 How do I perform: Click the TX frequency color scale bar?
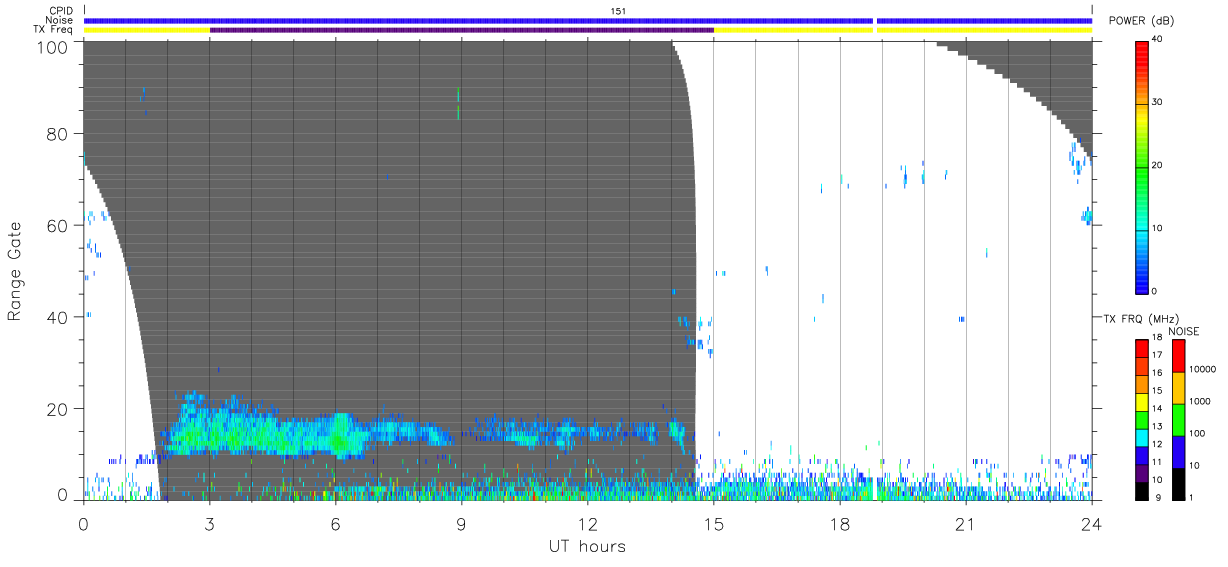coord(1142,420)
